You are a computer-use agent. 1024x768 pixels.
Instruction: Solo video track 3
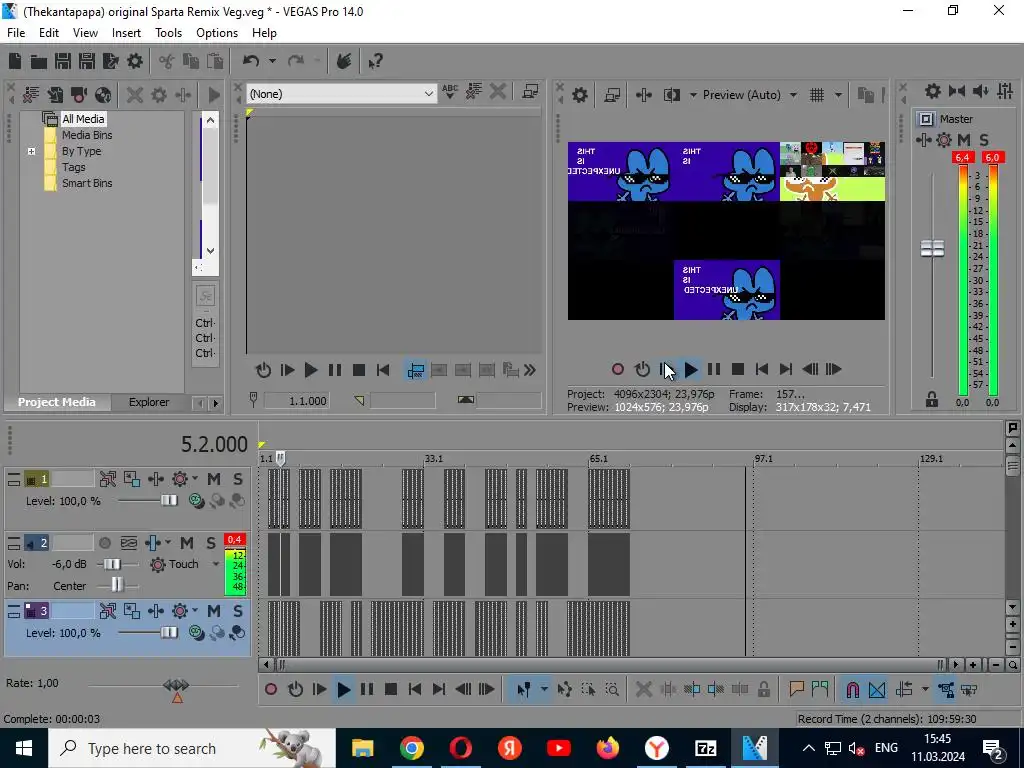[238, 611]
